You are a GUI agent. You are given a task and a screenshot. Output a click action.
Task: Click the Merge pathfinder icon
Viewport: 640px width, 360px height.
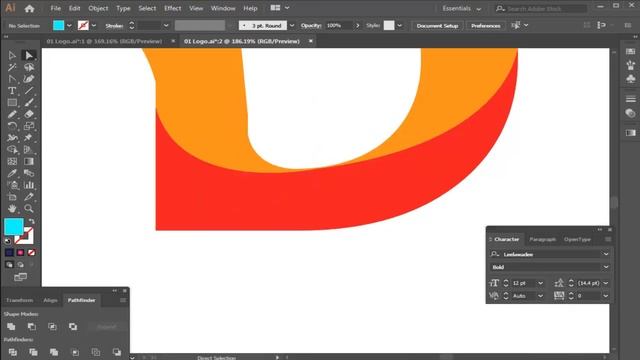pos(54,352)
